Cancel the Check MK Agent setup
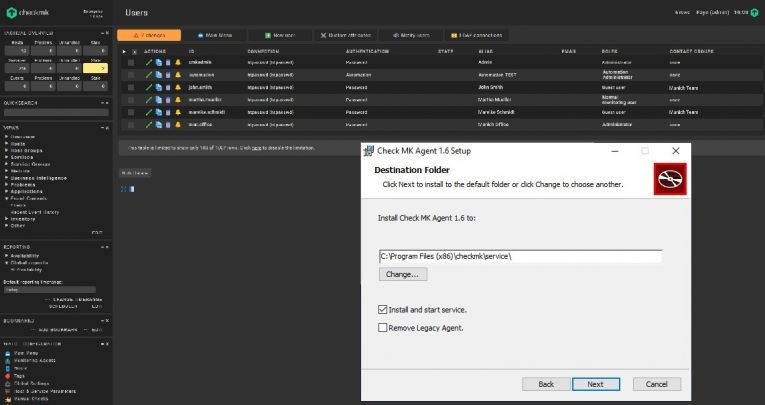The width and height of the screenshot is (765, 405). [657, 384]
